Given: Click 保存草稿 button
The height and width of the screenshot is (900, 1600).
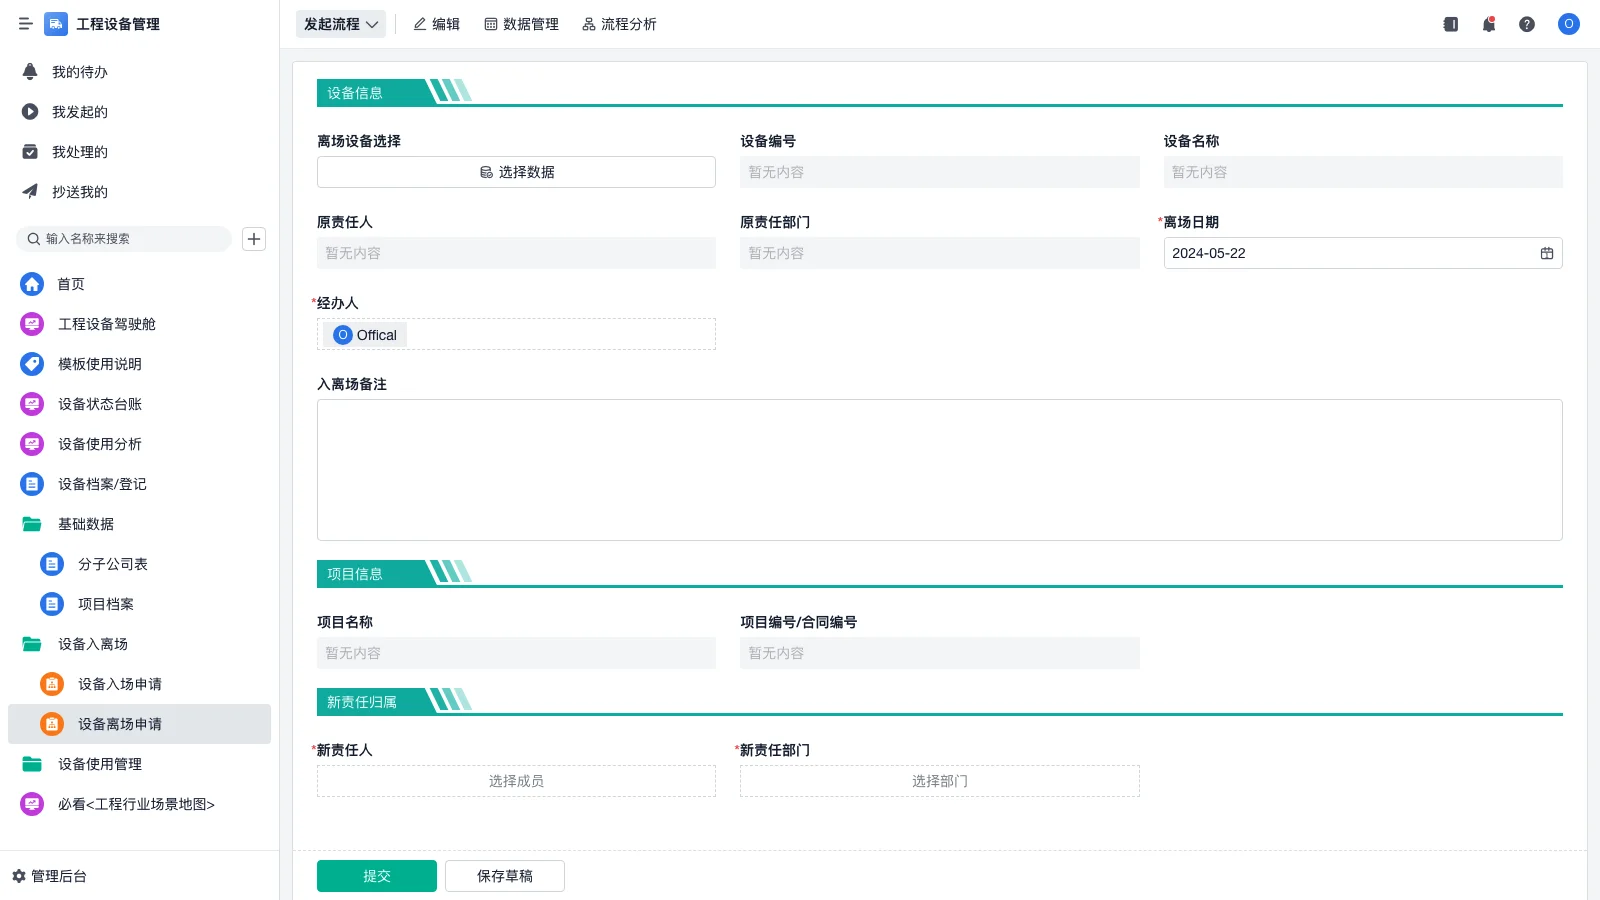Looking at the screenshot, I should pyautogui.click(x=505, y=876).
